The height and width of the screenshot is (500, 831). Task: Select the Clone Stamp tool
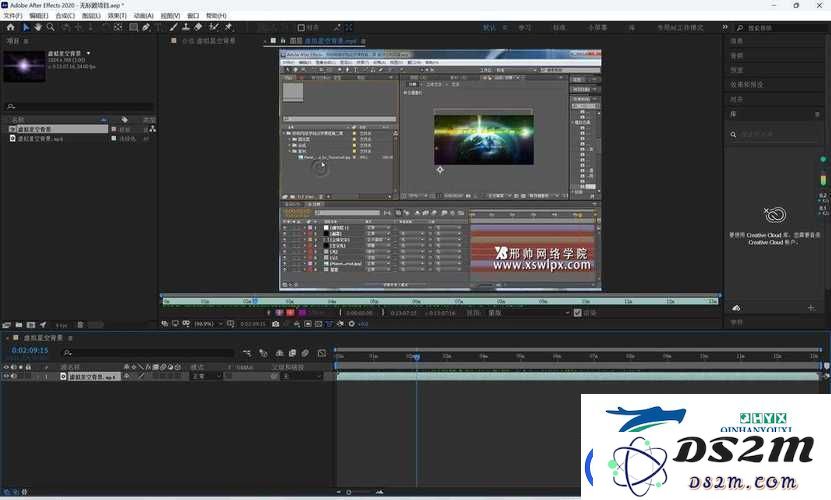pyautogui.click(x=186, y=27)
